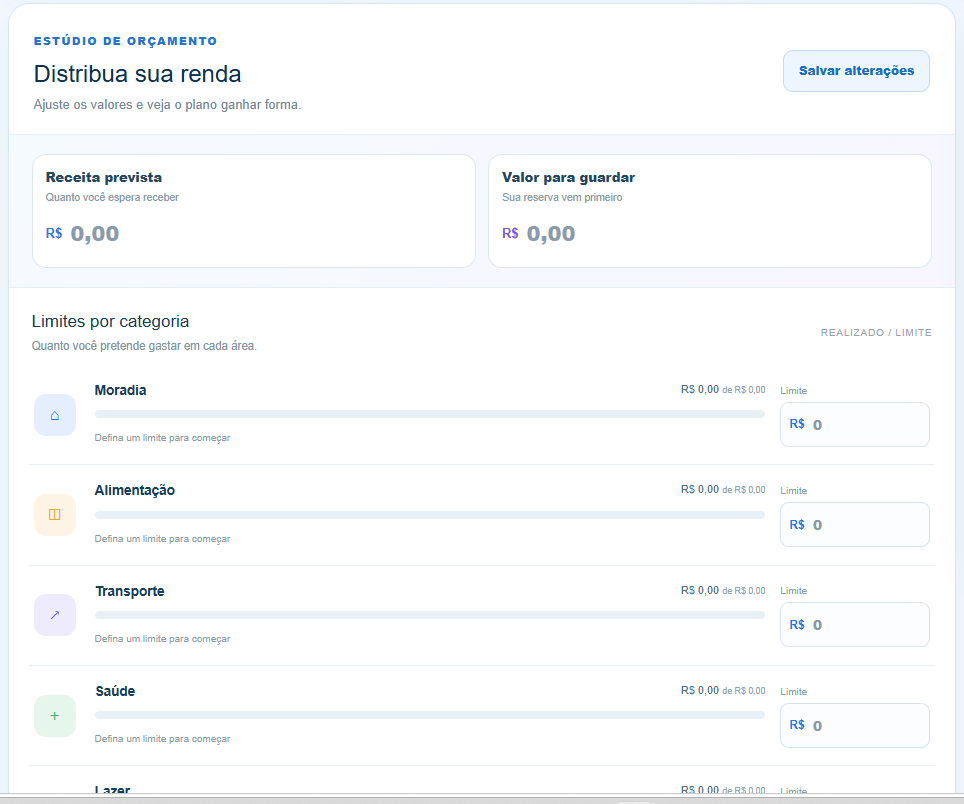Click the 'Limite' label above Saúde input
The width and height of the screenshot is (964, 804).
point(794,692)
